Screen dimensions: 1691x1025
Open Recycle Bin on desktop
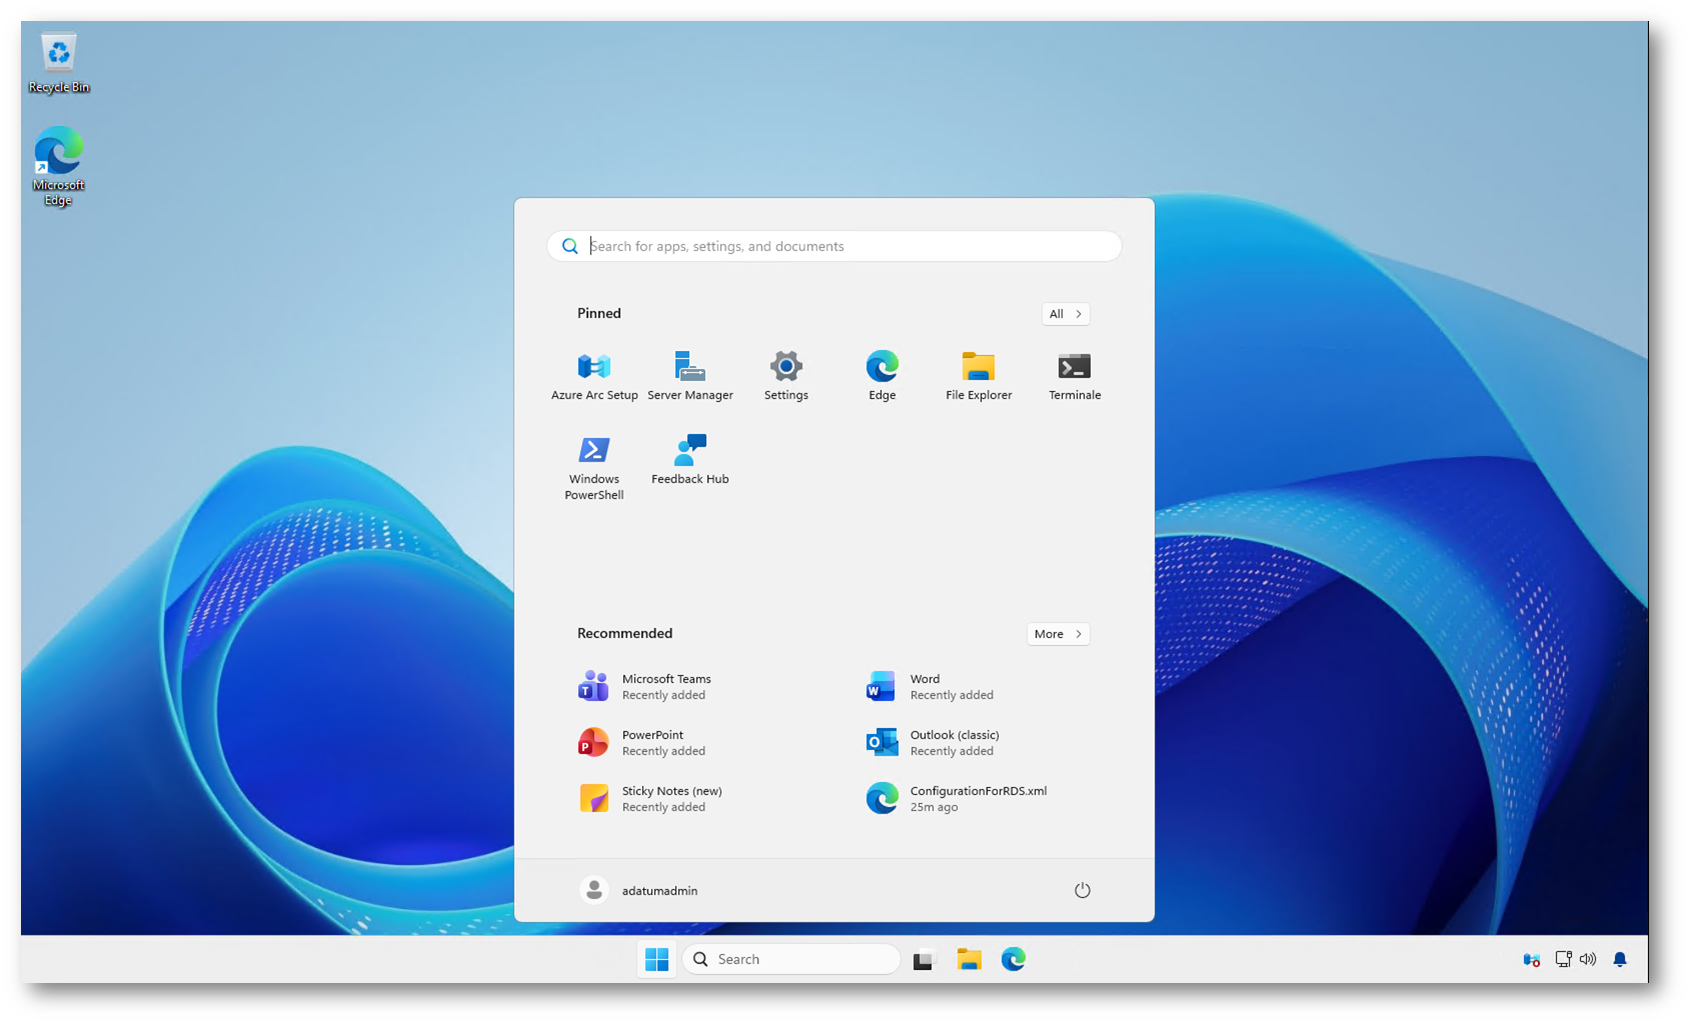(x=59, y=63)
